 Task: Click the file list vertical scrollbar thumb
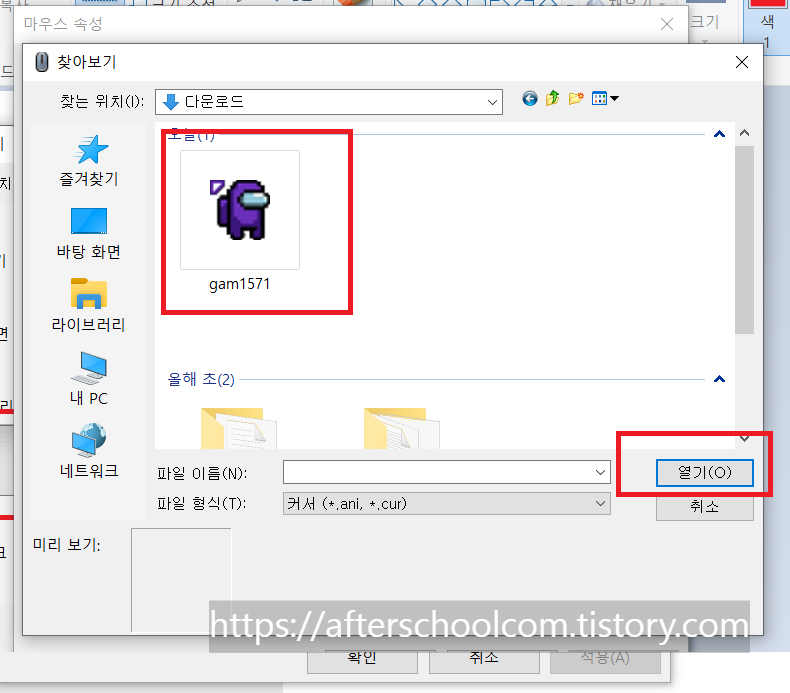click(x=744, y=240)
